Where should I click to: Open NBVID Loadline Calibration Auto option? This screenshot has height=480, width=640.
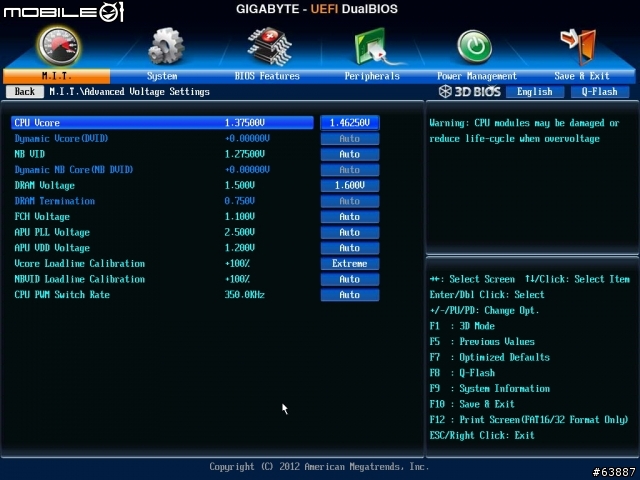tap(350, 279)
